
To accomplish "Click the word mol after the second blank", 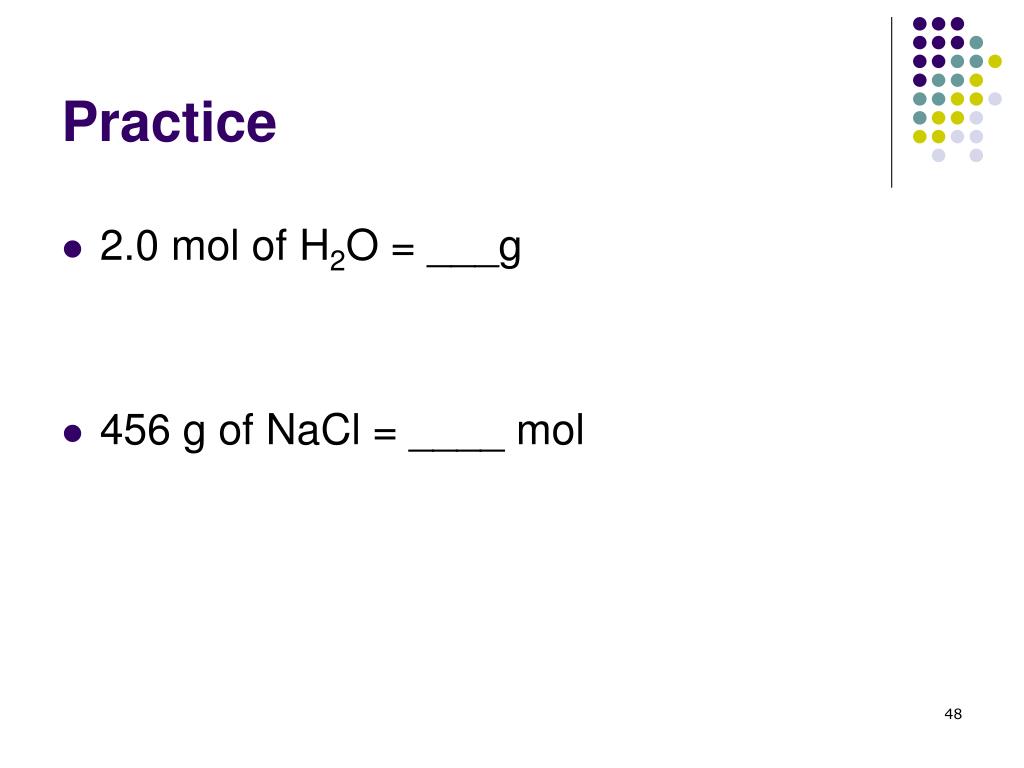I will (550, 431).
